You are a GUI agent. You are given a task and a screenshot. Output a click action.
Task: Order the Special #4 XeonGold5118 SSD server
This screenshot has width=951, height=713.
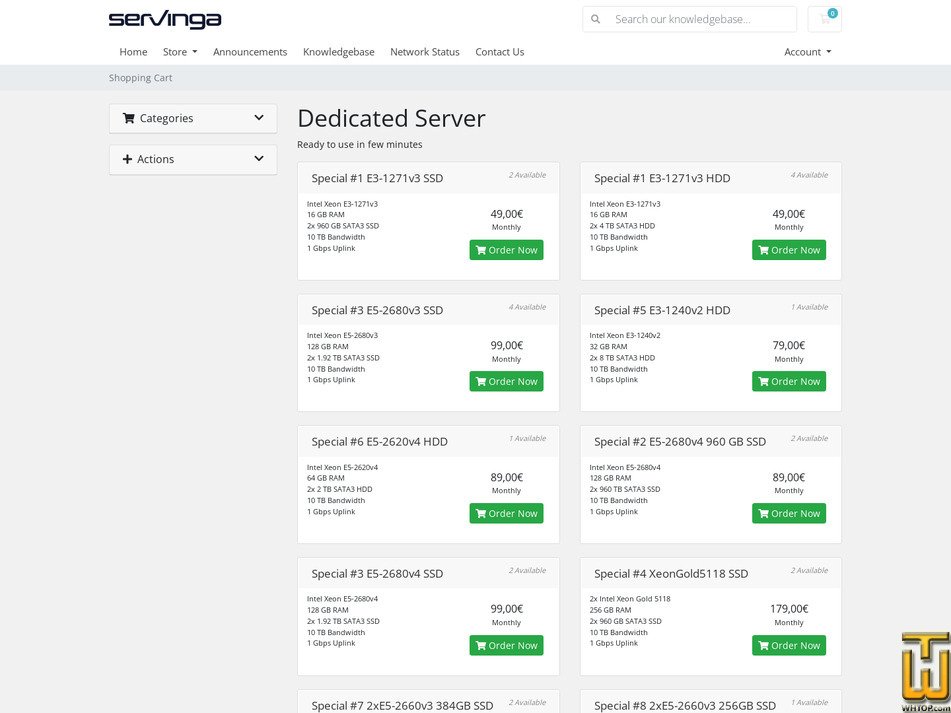click(789, 645)
